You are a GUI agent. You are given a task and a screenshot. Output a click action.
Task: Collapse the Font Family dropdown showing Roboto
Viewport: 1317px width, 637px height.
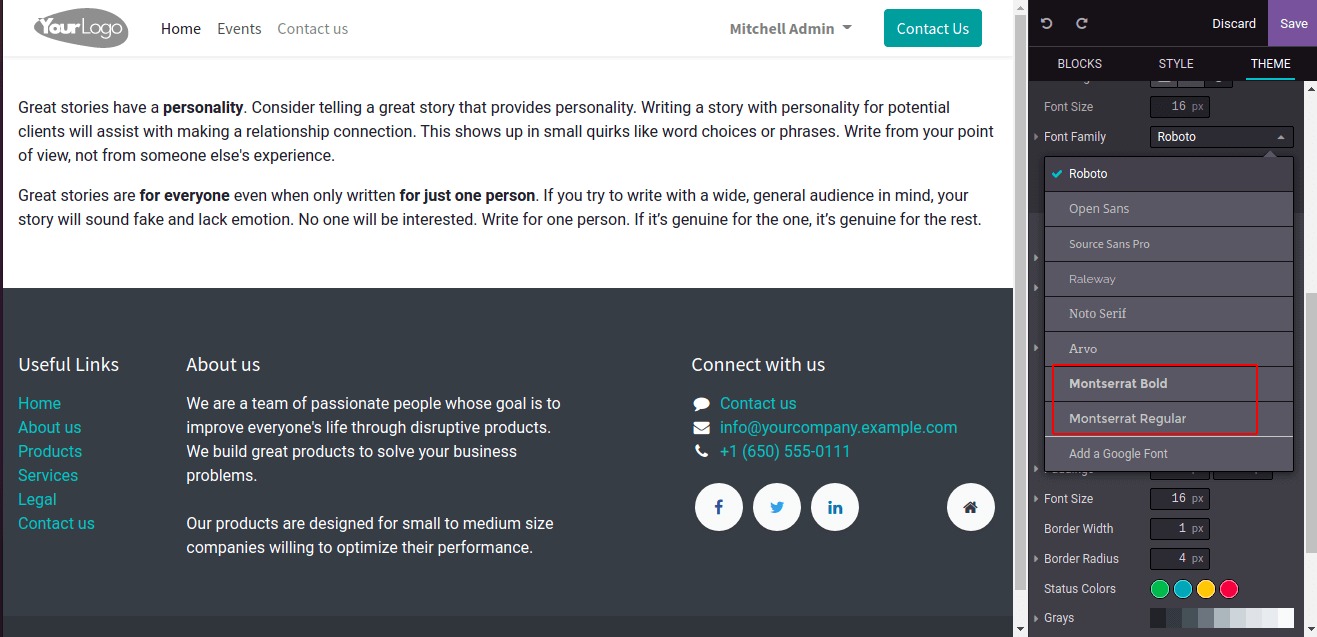click(x=1221, y=137)
